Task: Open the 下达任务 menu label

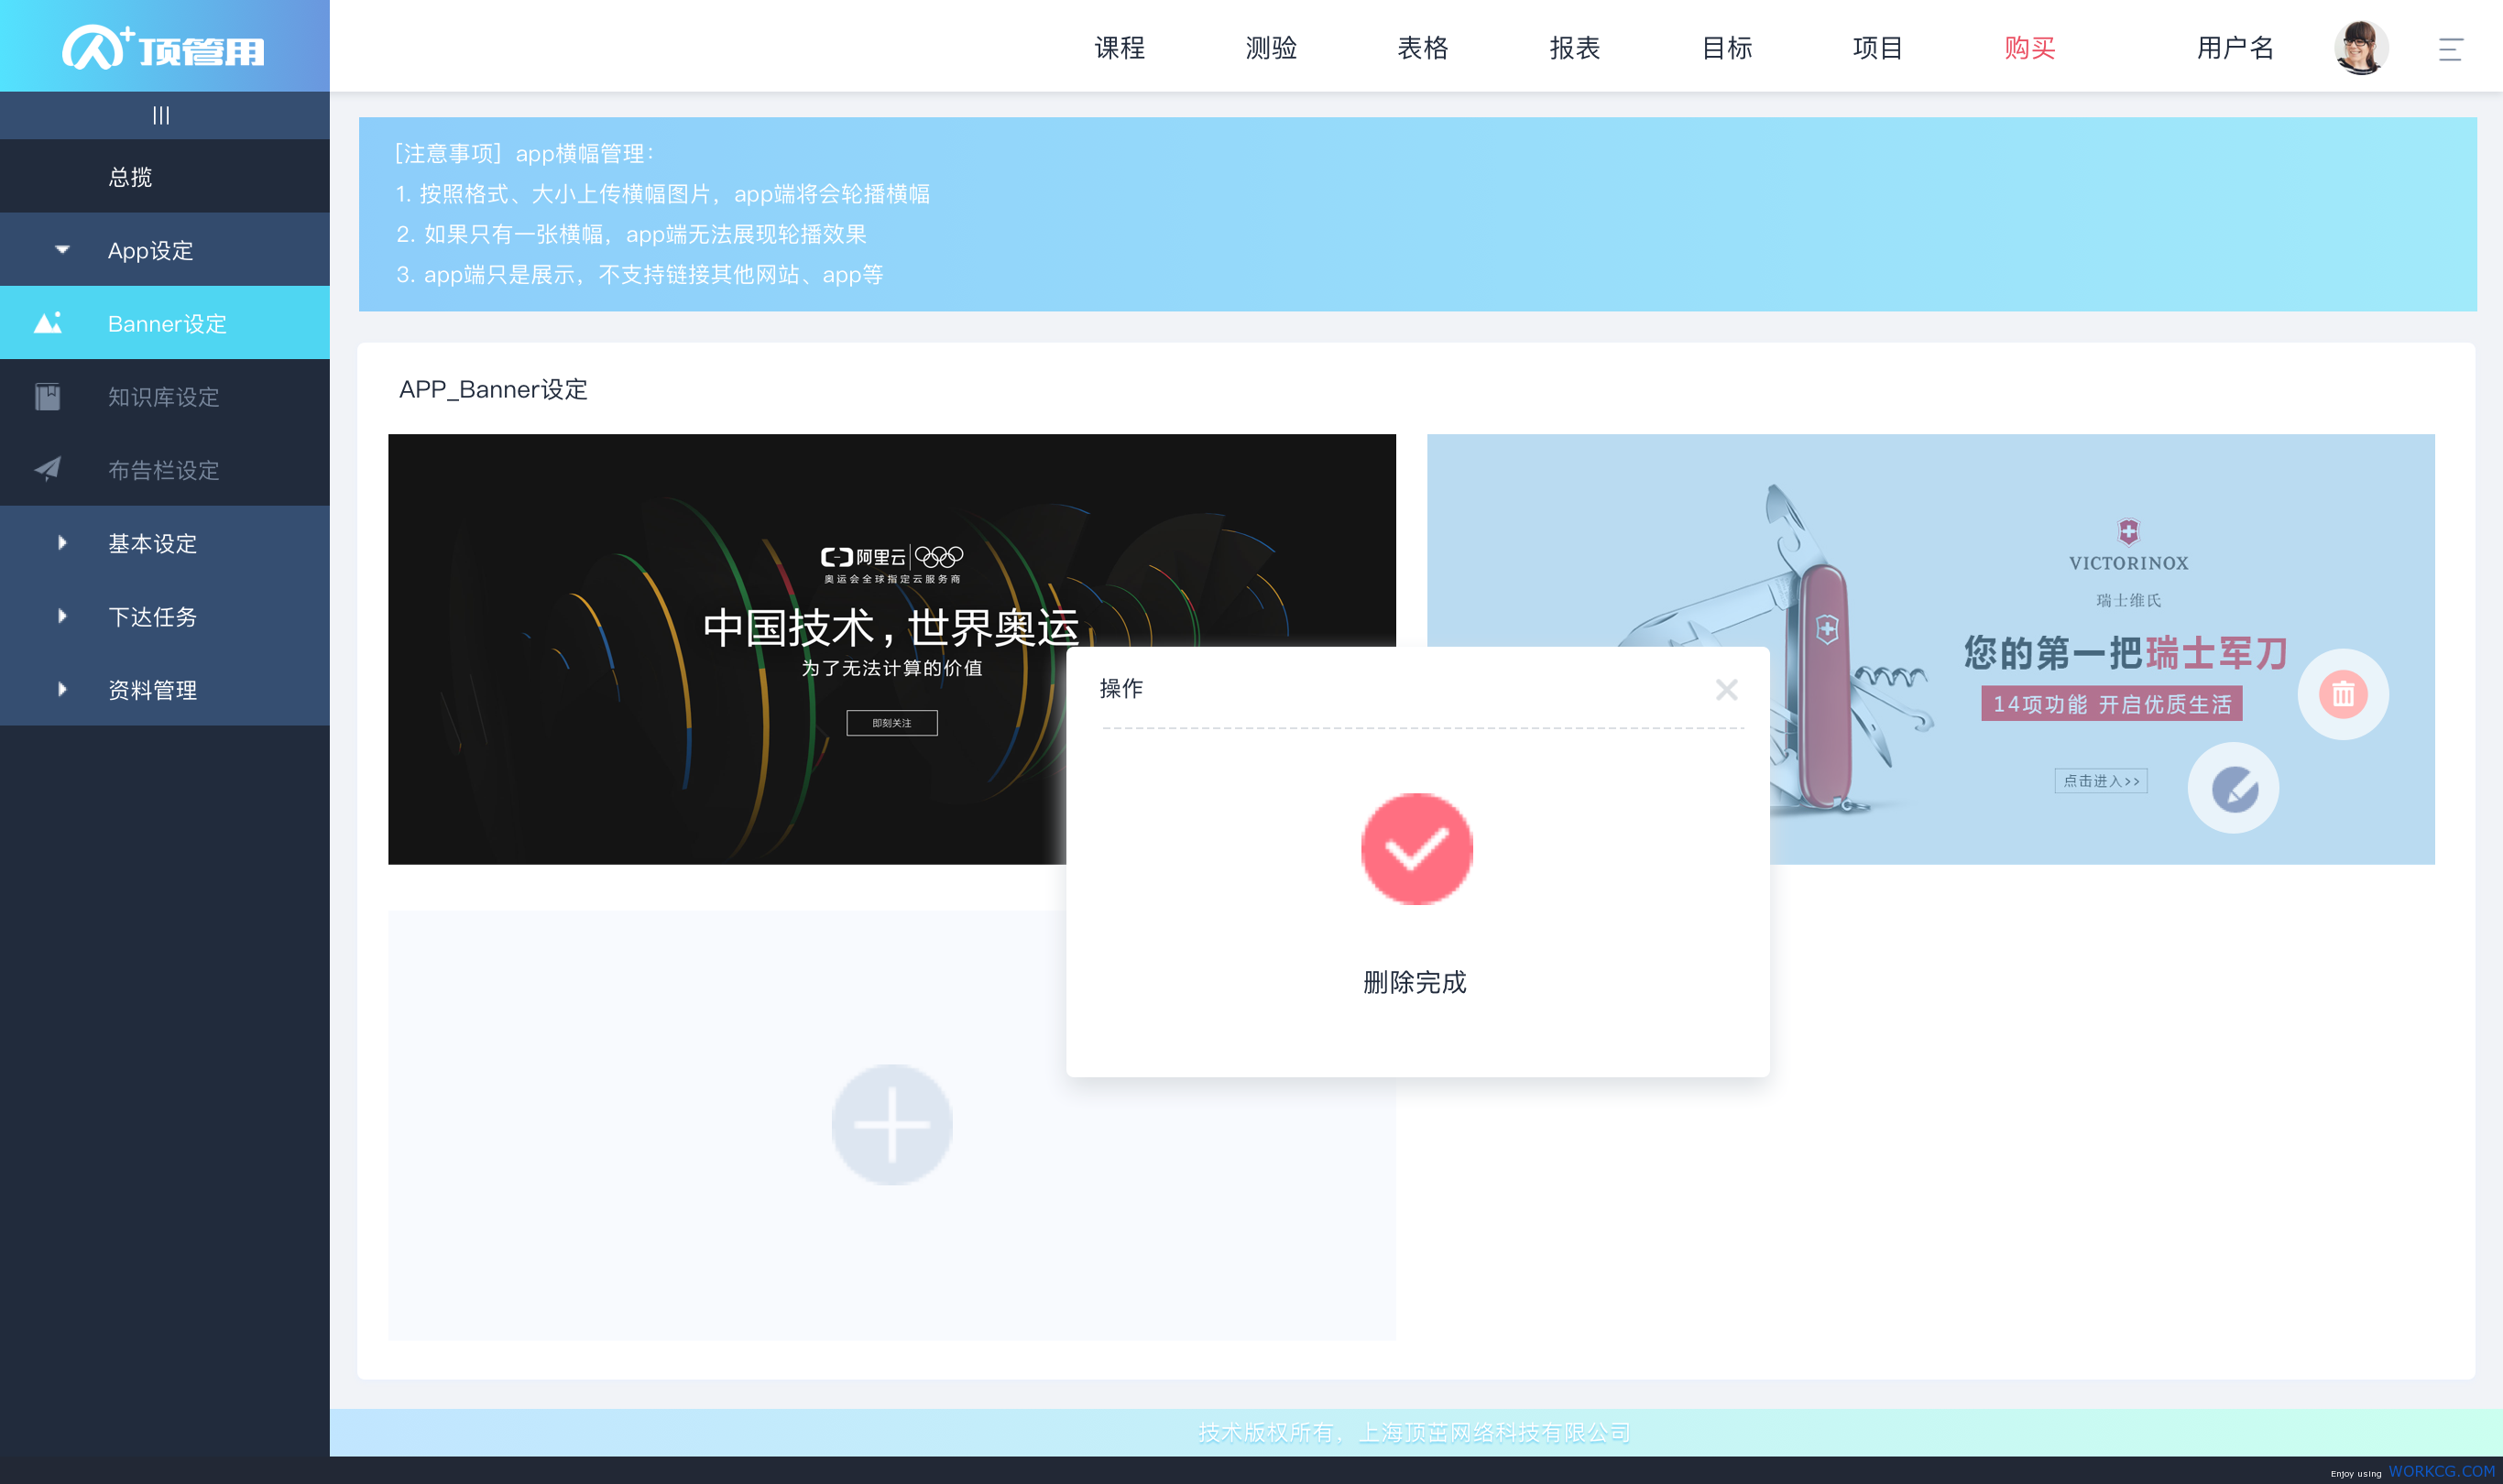Action: point(152,617)
